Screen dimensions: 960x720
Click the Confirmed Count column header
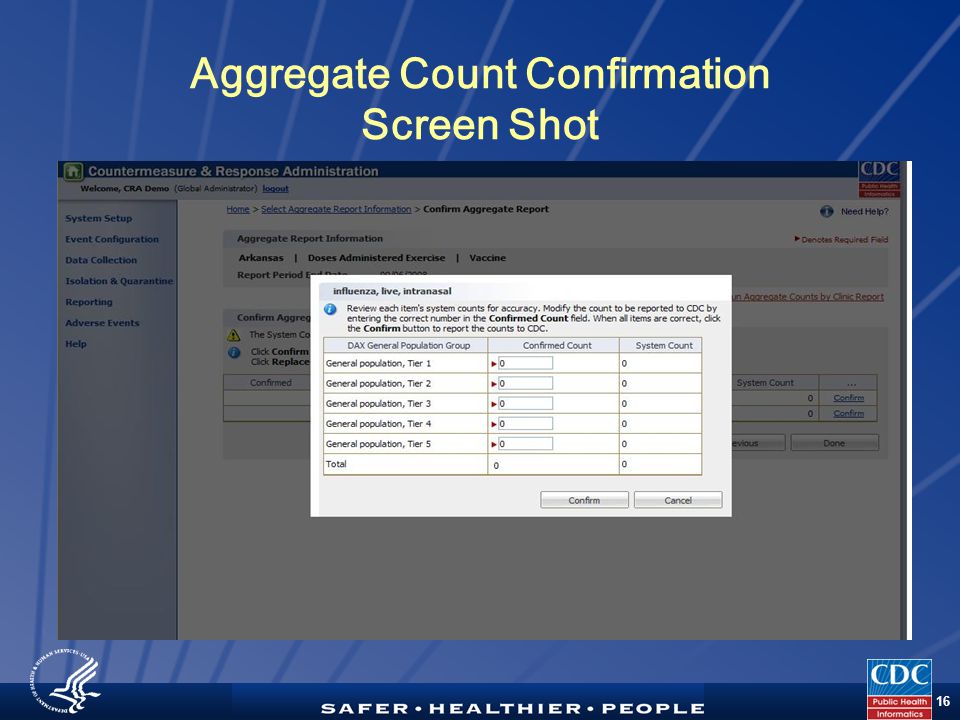click(557, 345)
